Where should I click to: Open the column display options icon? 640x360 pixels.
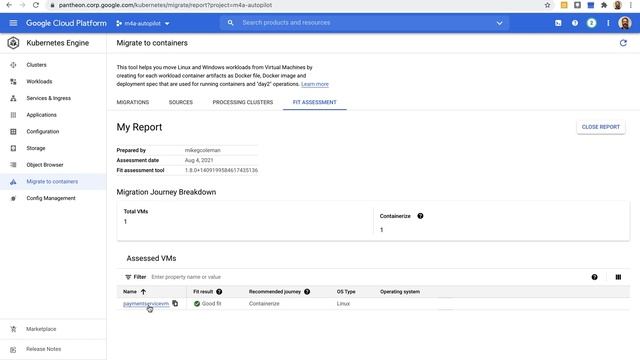coord(618,277)
